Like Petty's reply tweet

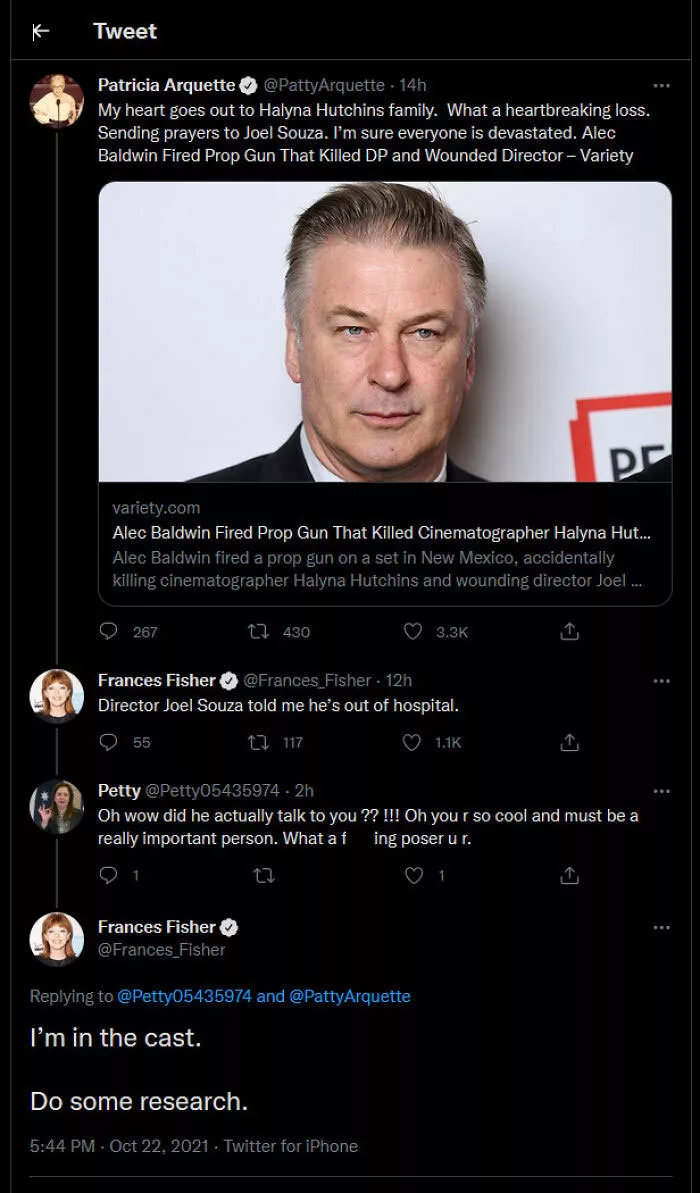[412, 876]
